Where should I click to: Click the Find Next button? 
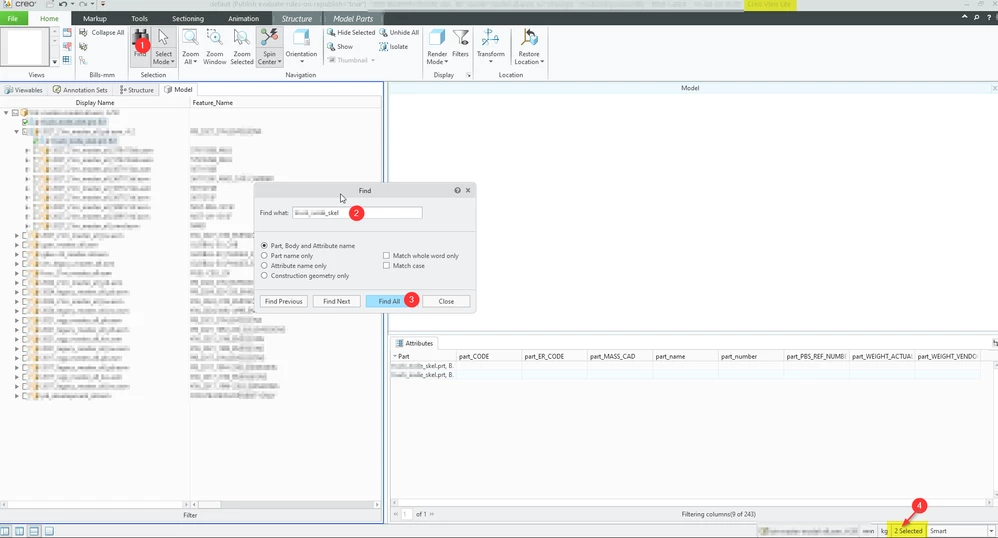tap(337, 301)
